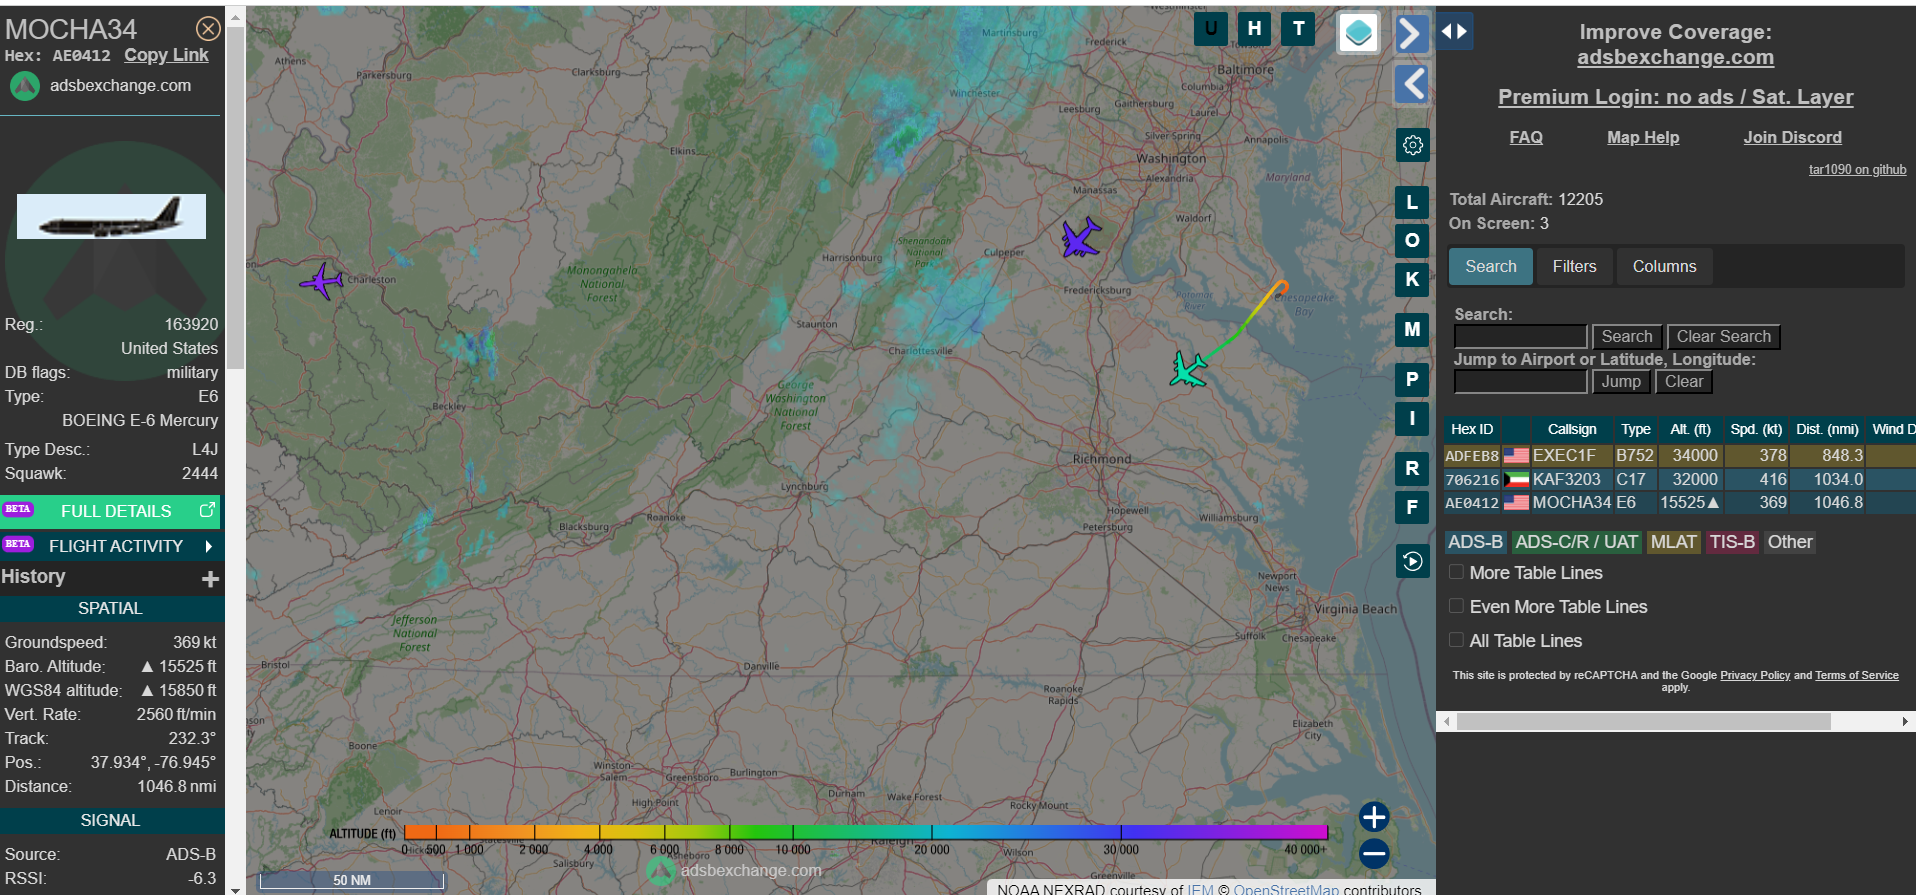Image resolution: width=1916 pixels, height=895 pixels.
Task: Switch to the Search tab
Action: [1490, 267]
